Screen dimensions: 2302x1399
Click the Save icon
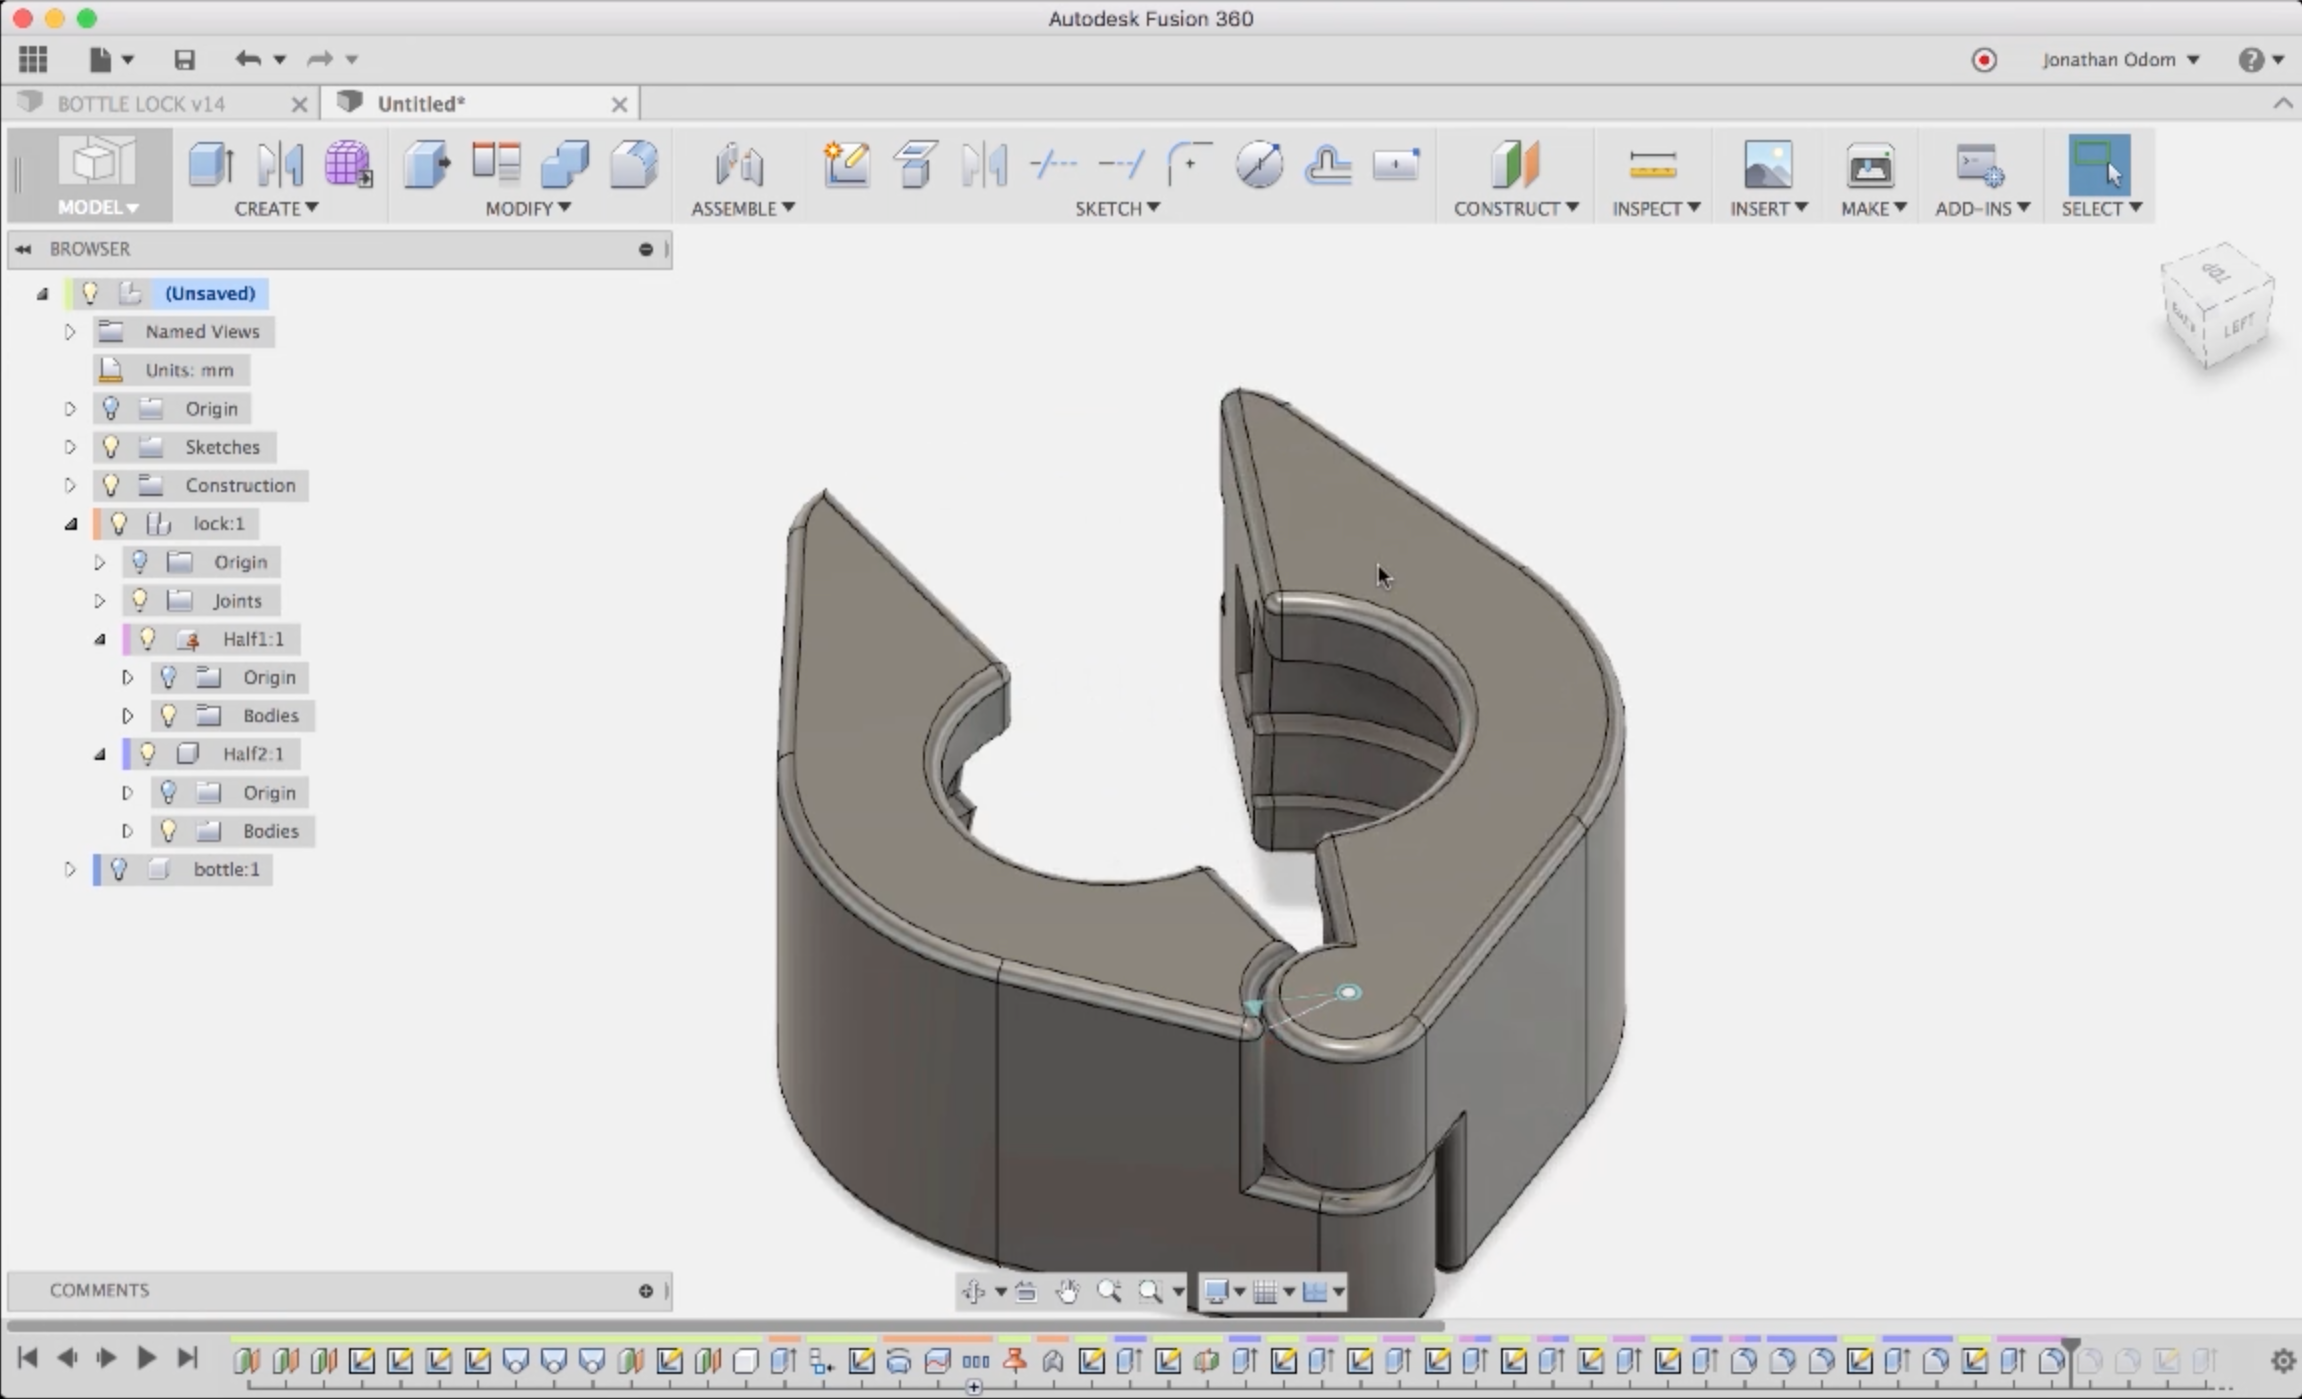coord(184,59)
